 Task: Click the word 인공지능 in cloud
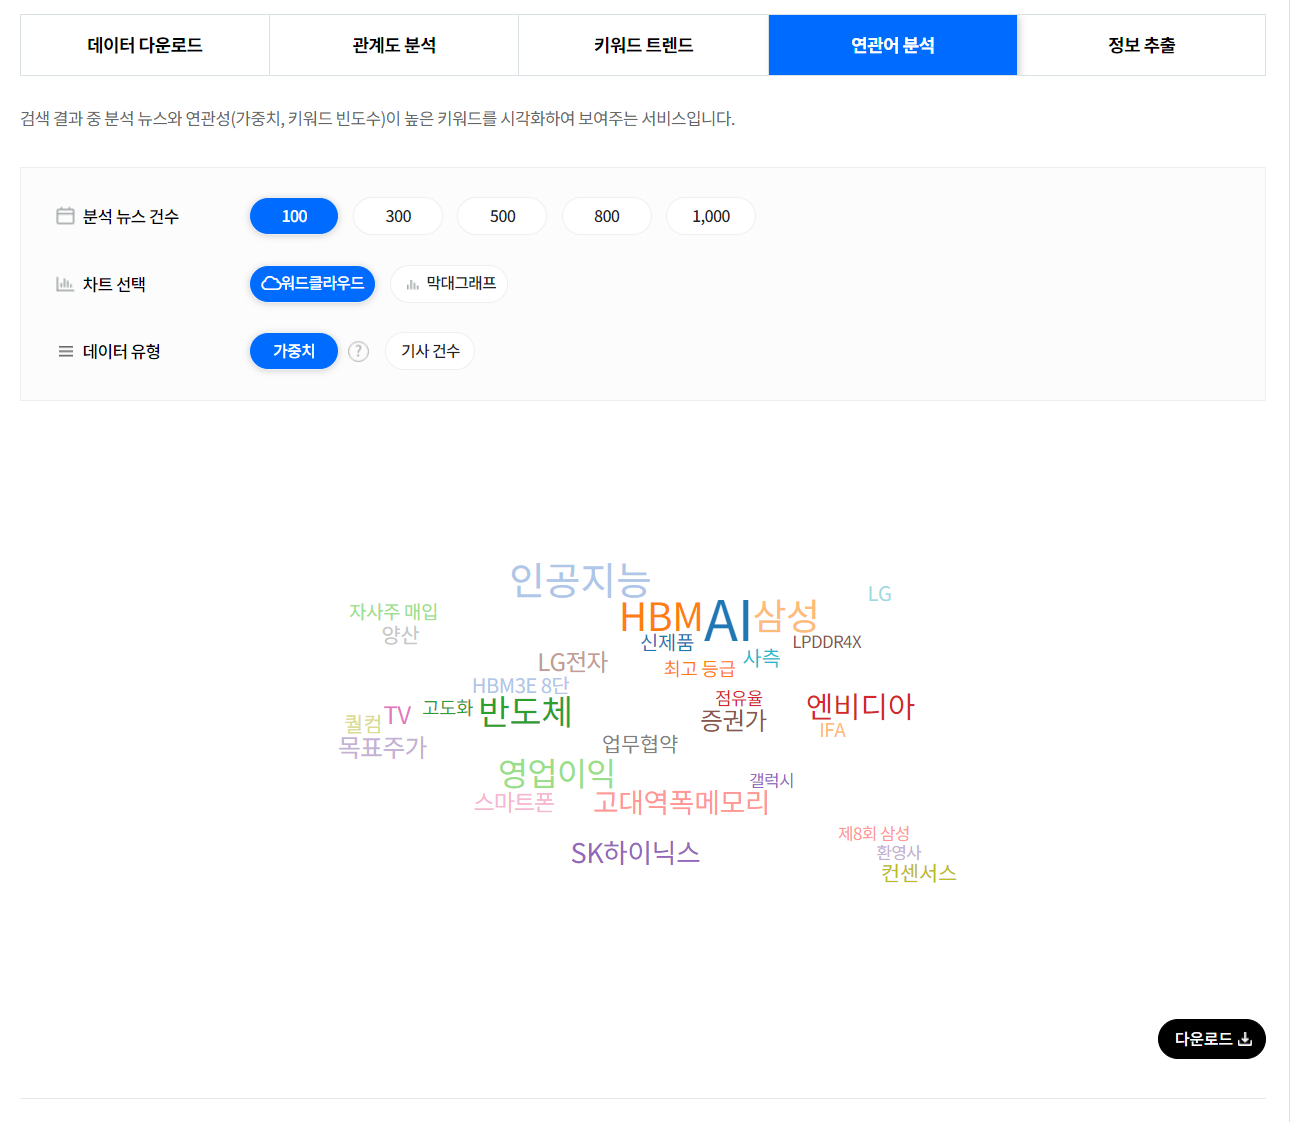[580, 580]
